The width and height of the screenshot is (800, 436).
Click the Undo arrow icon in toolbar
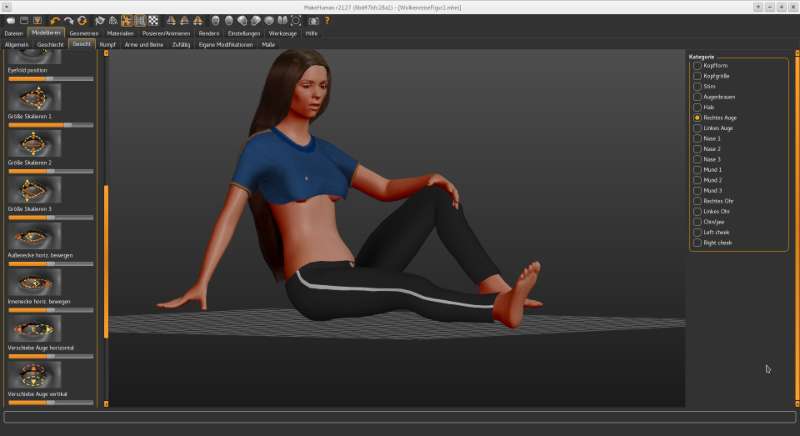54,20
